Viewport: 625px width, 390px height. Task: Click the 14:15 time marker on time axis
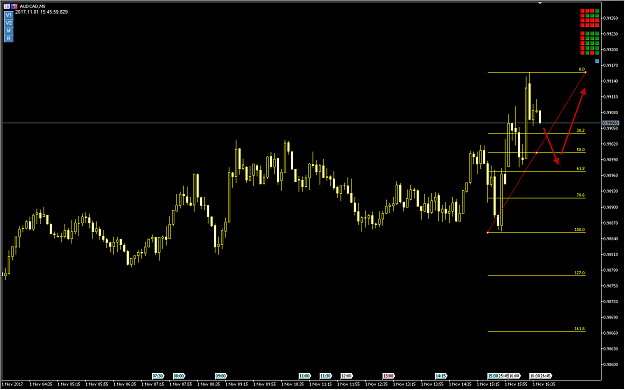440,376
